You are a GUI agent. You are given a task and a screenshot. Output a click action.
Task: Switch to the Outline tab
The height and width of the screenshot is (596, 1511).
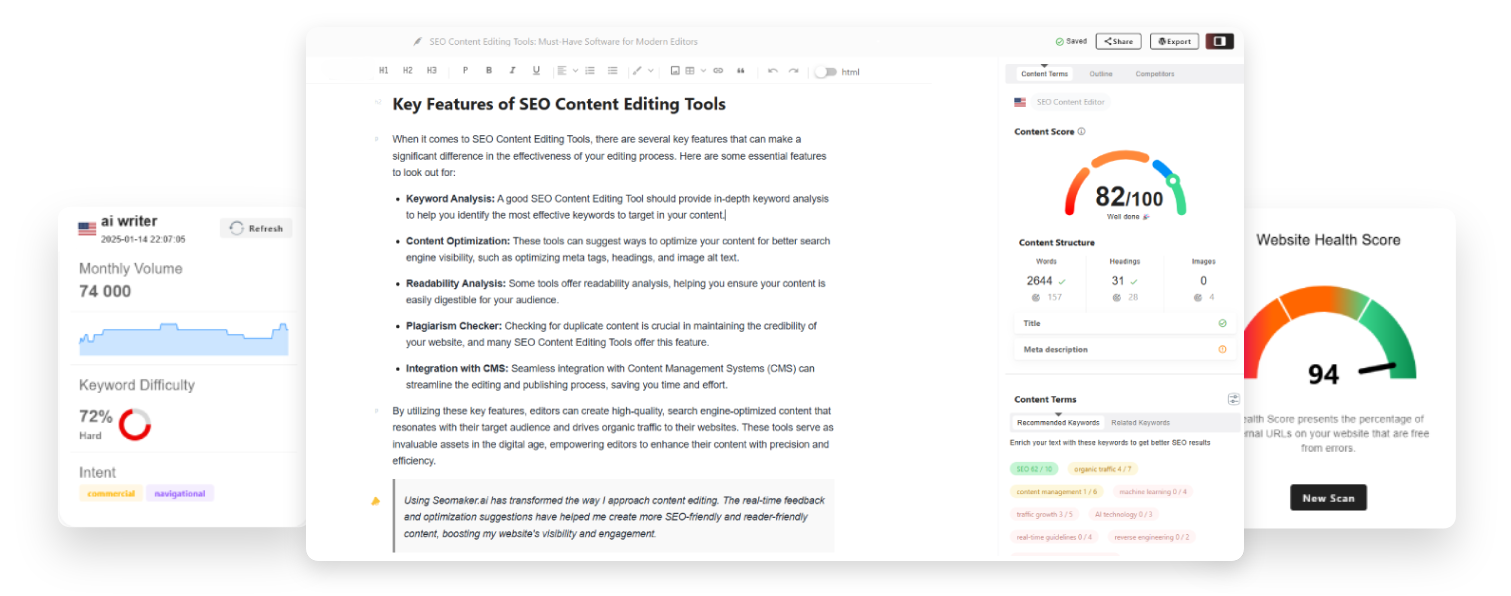[1102, 73]
